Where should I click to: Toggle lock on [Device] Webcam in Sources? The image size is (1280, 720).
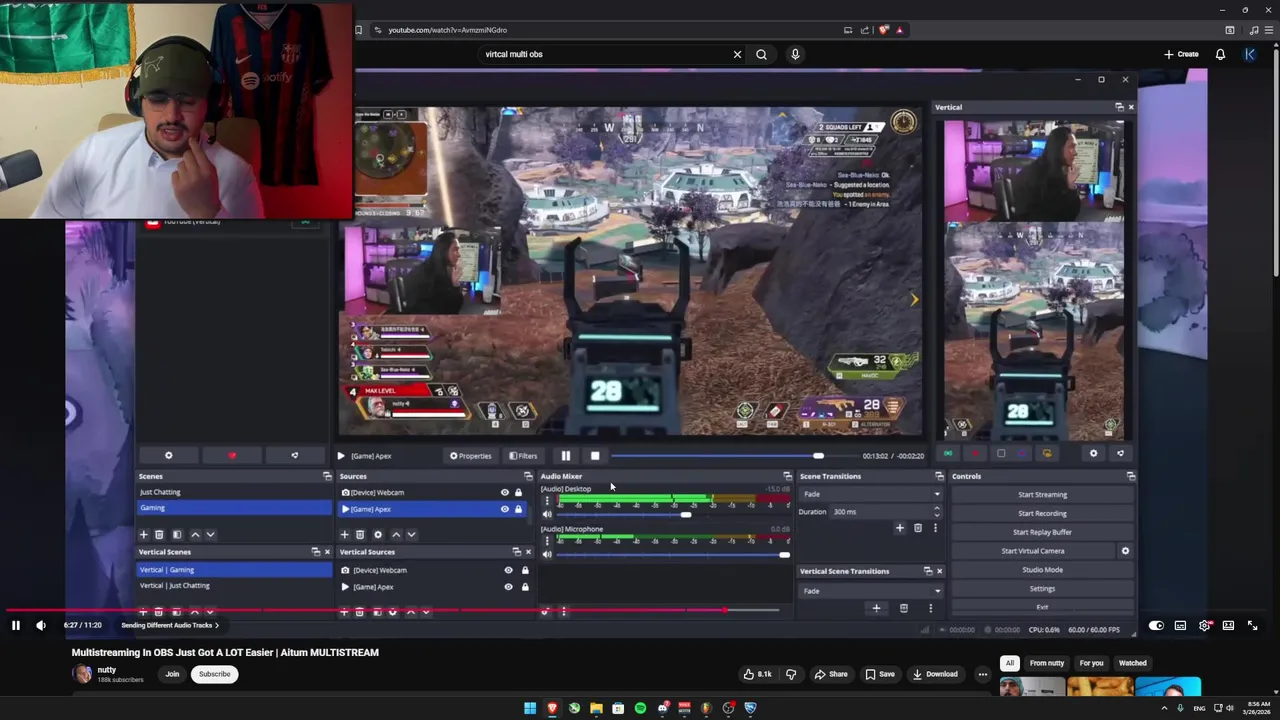518,493
